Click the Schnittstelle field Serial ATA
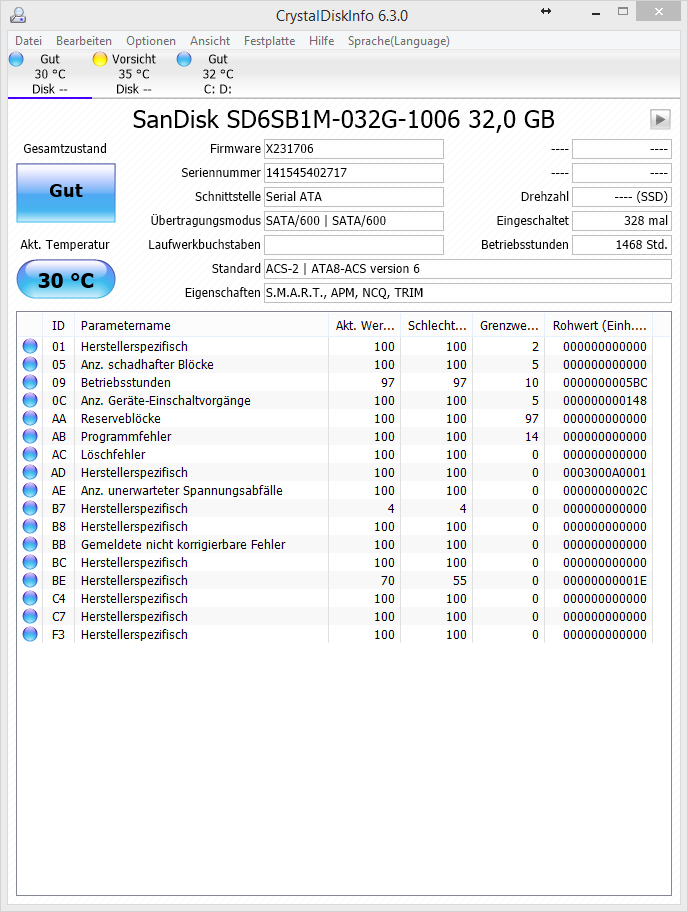This screenshot has width=688, height=912. pos(354,197)
